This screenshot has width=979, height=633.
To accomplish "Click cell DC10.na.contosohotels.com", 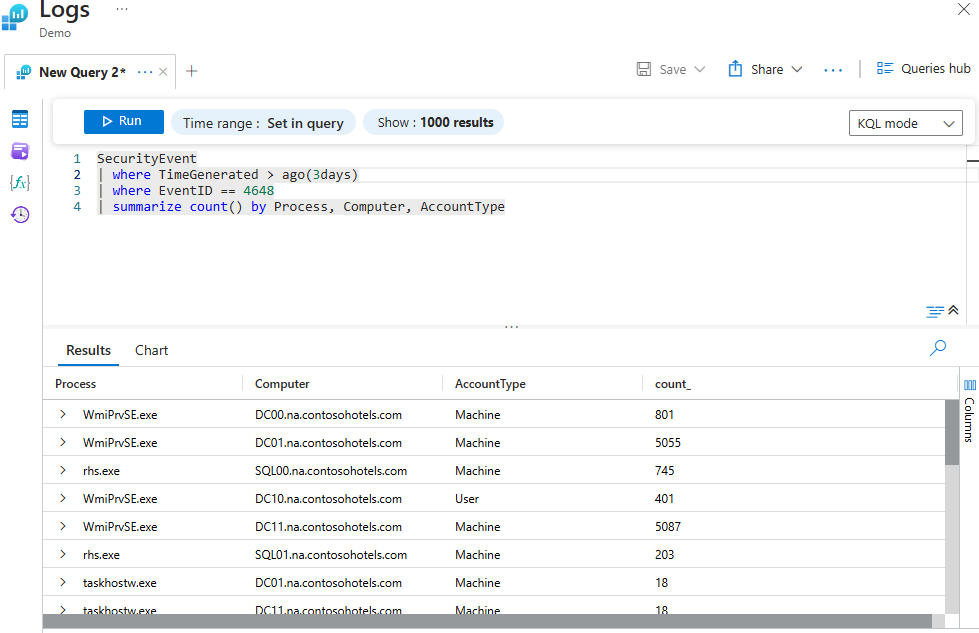I will (x=328, y=499).
